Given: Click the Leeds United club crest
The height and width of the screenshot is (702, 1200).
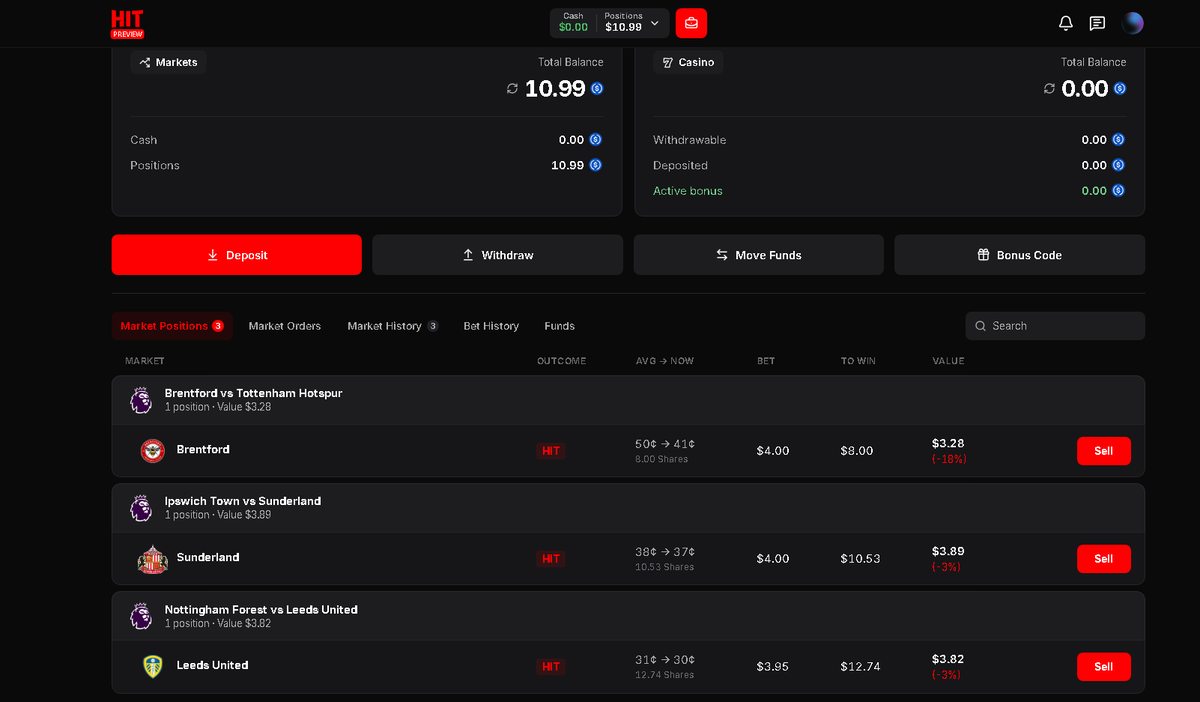Looking at the screenshot, I should point(153,666).
